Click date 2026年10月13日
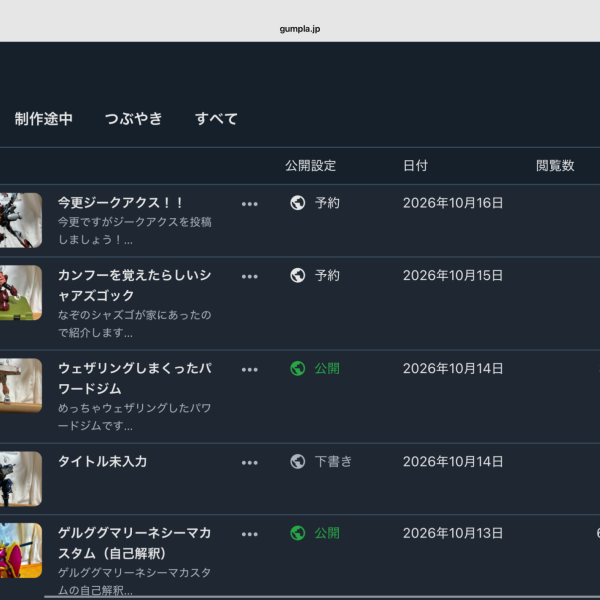This screenshot has width=600, height=600. 453,533
